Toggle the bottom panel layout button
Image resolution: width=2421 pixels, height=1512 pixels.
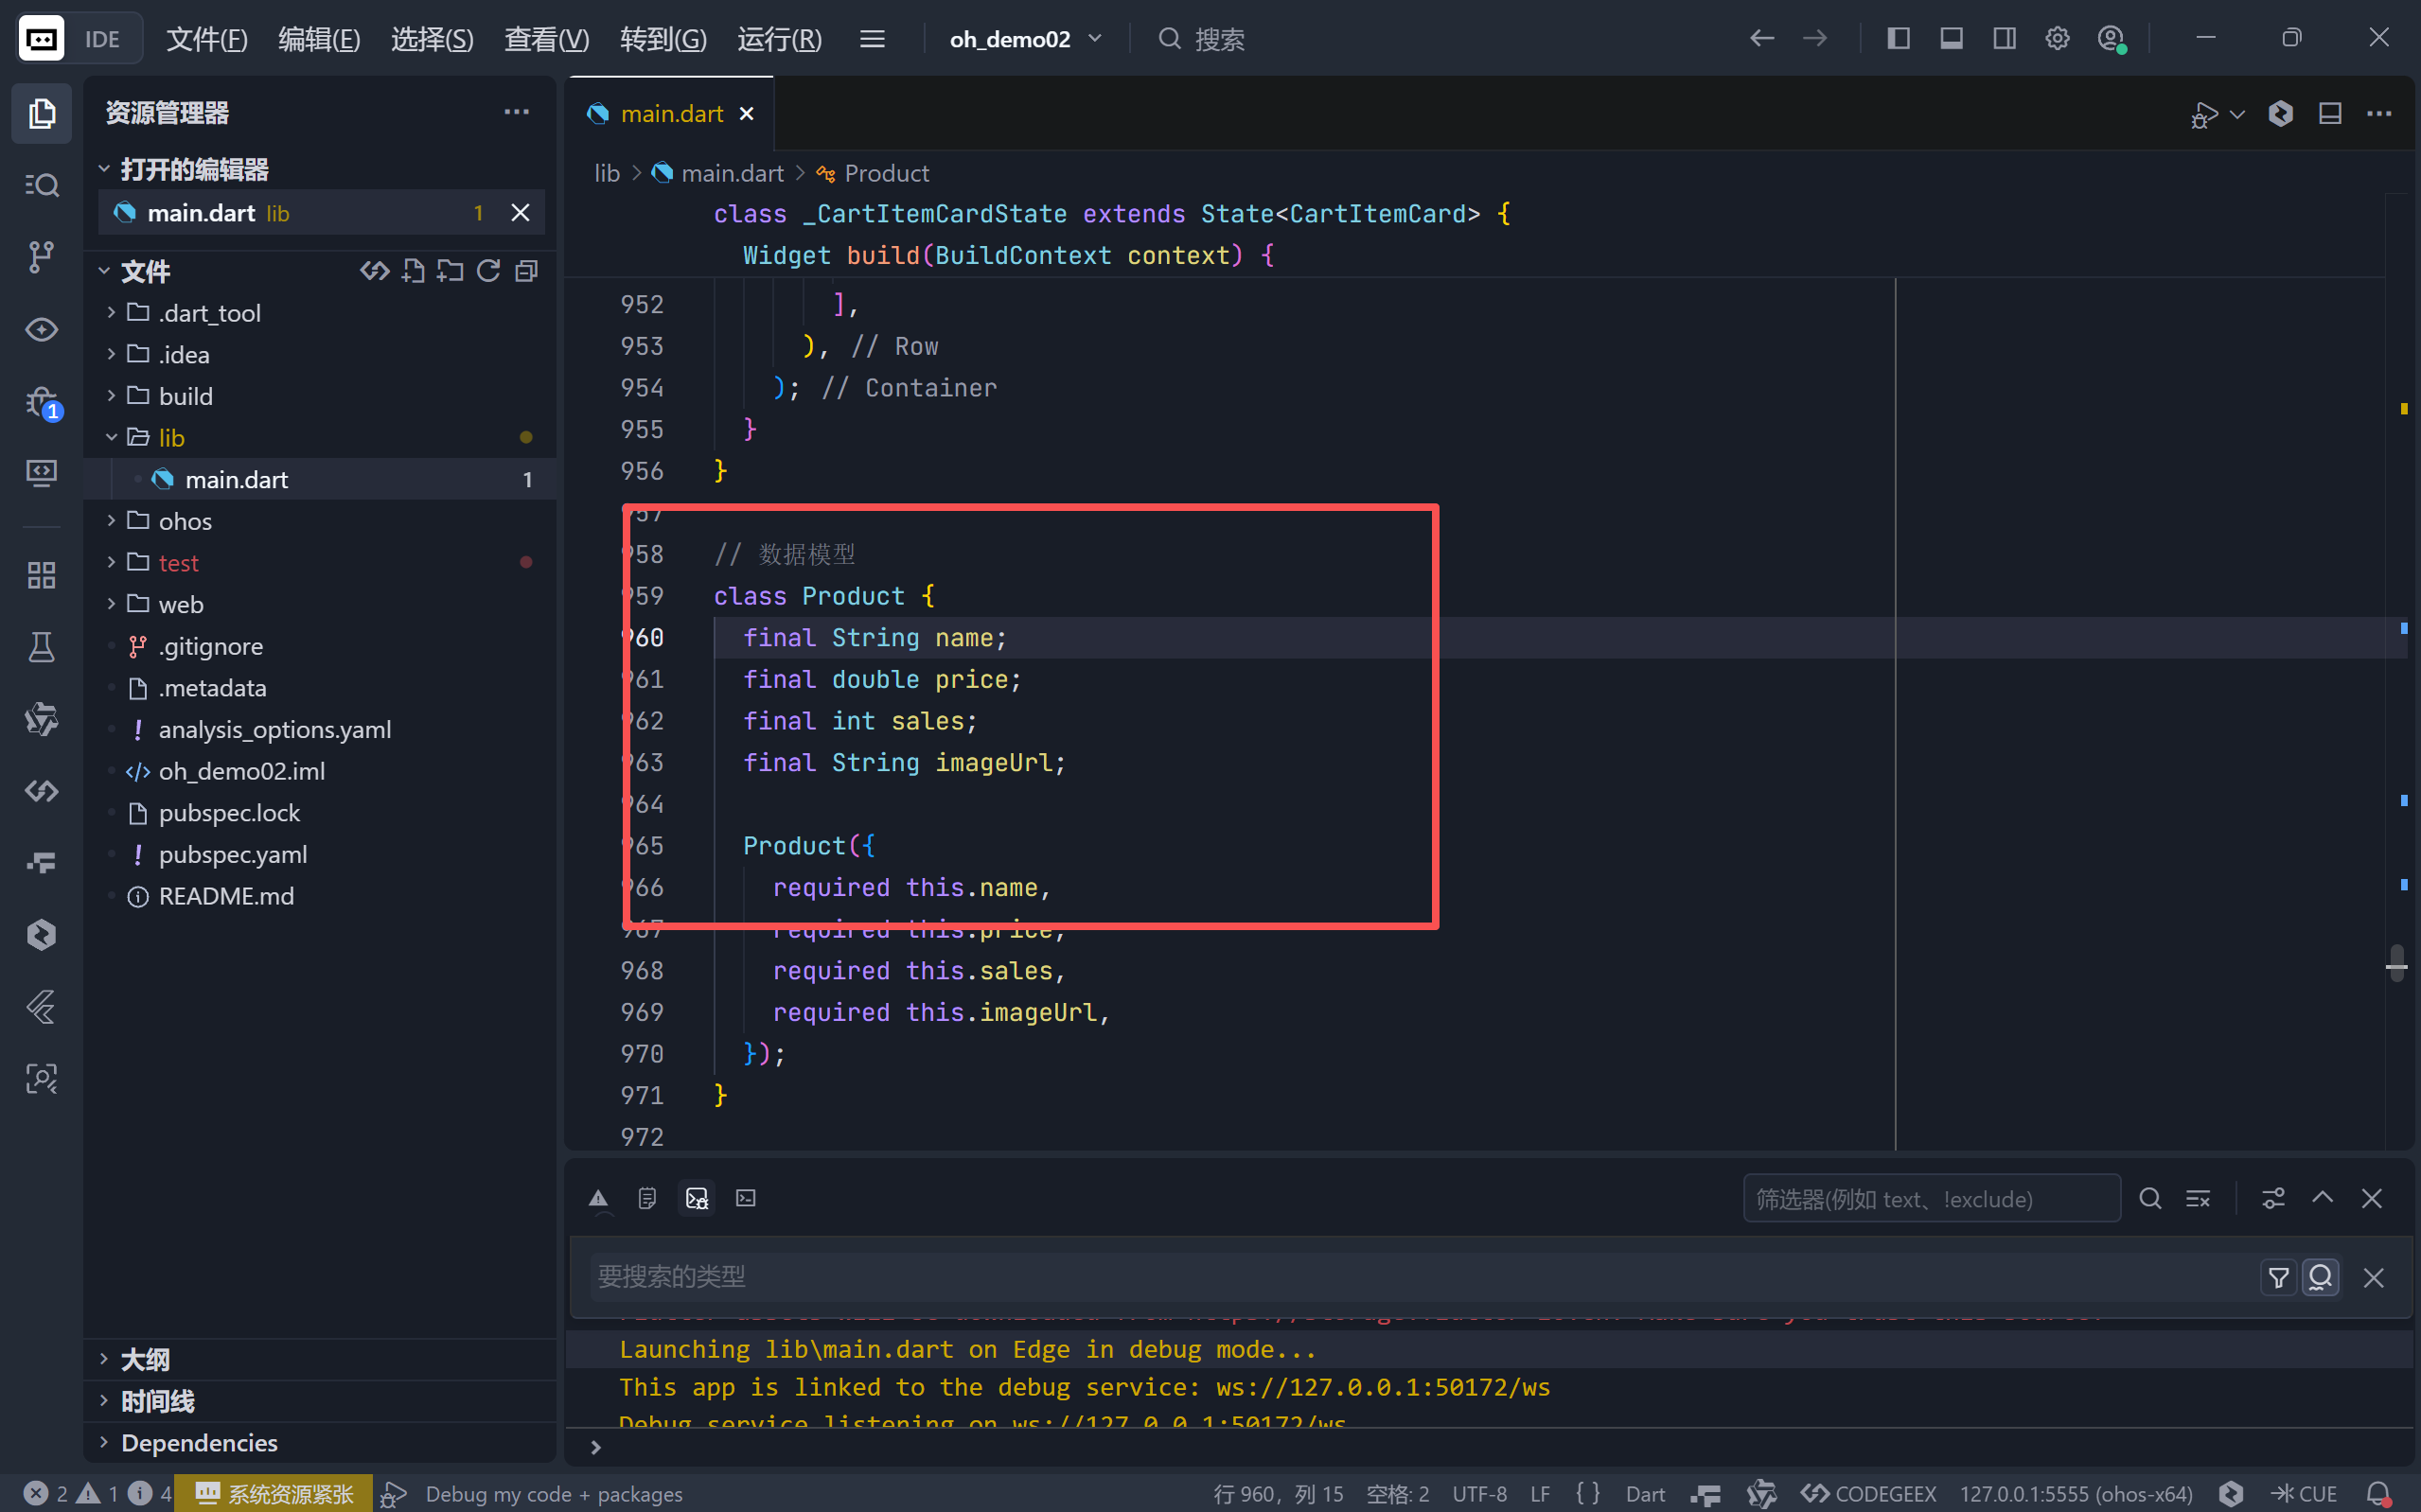[x=1951, y=39]
